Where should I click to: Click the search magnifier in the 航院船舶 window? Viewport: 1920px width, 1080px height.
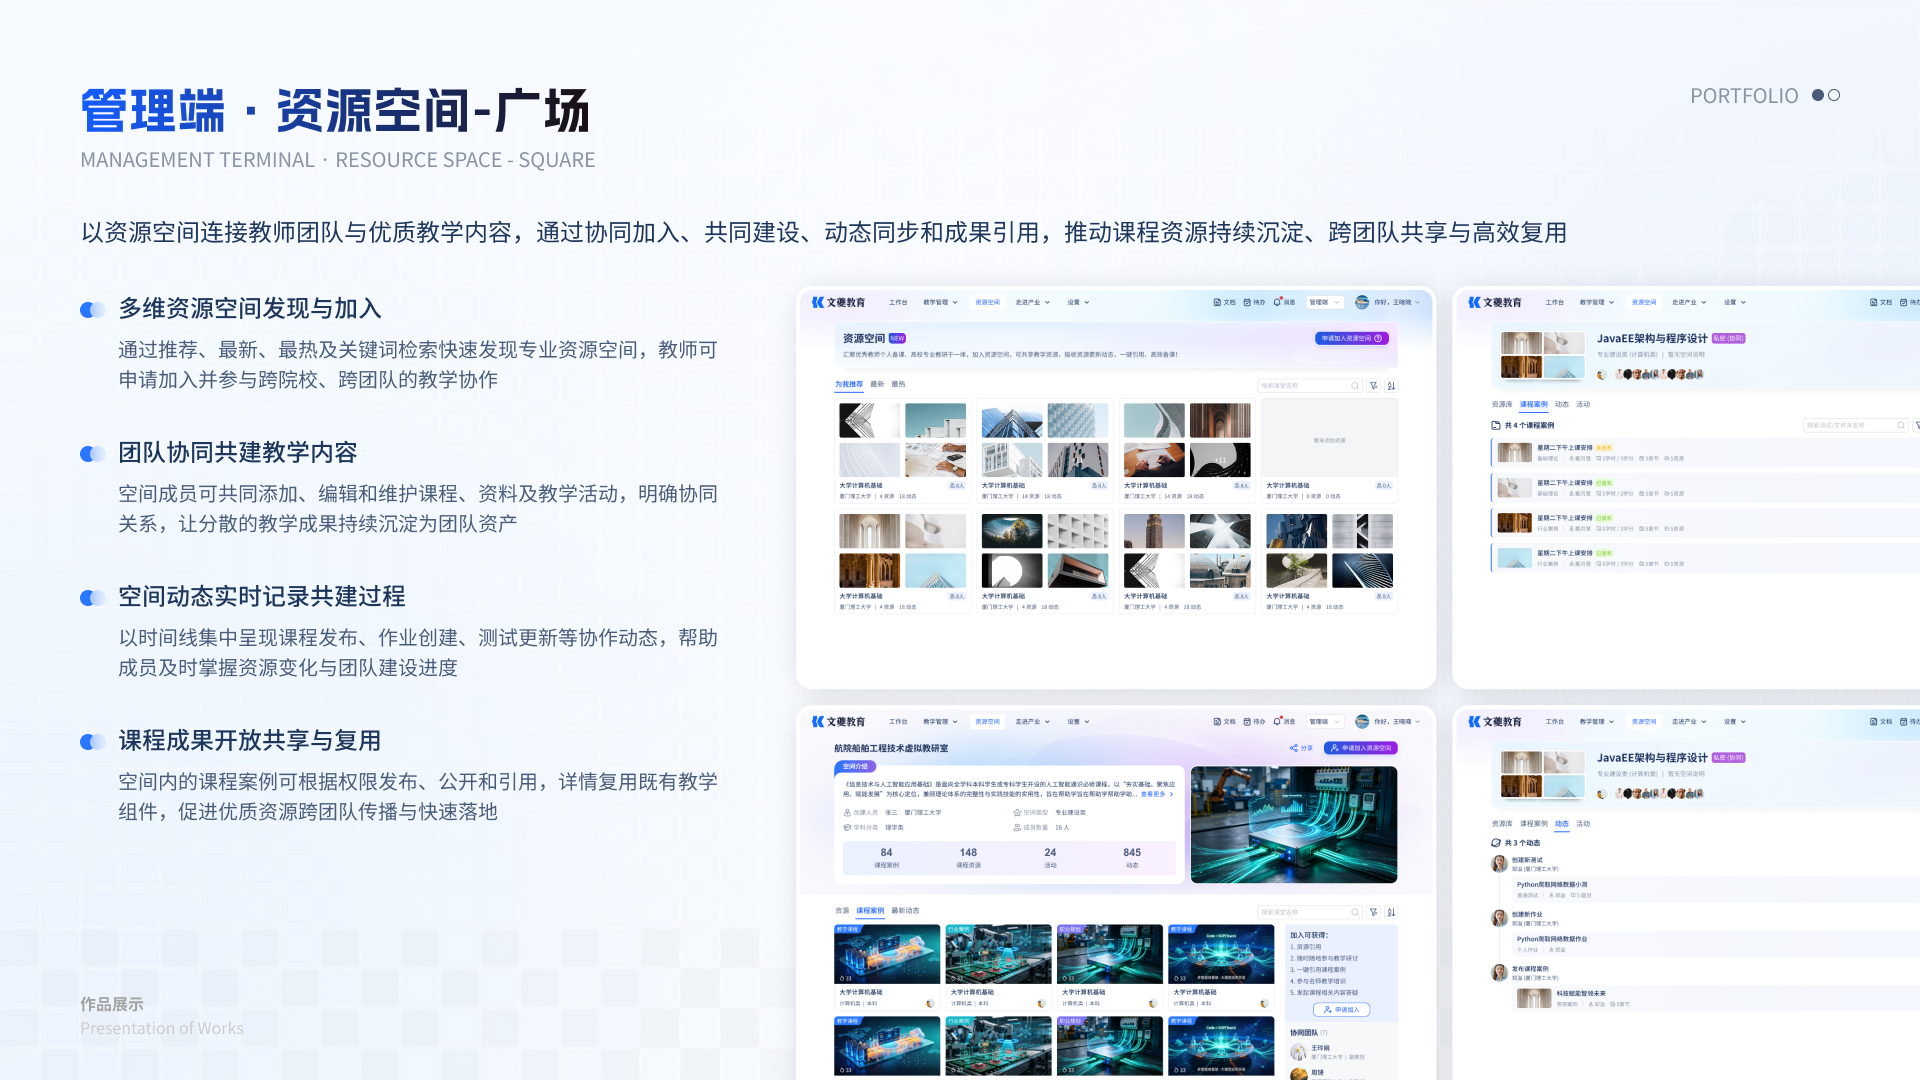(x=1355, y=912)
